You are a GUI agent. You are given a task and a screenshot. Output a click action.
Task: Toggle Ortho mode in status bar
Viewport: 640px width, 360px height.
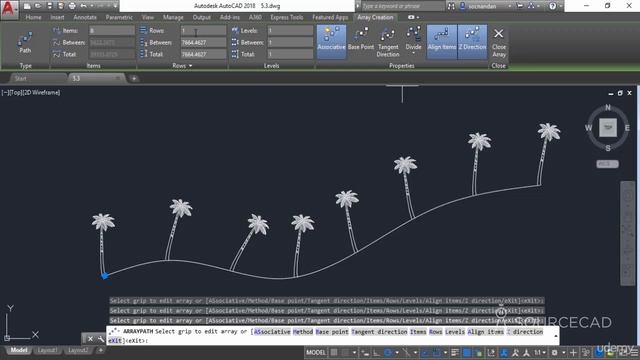[376, 352]
